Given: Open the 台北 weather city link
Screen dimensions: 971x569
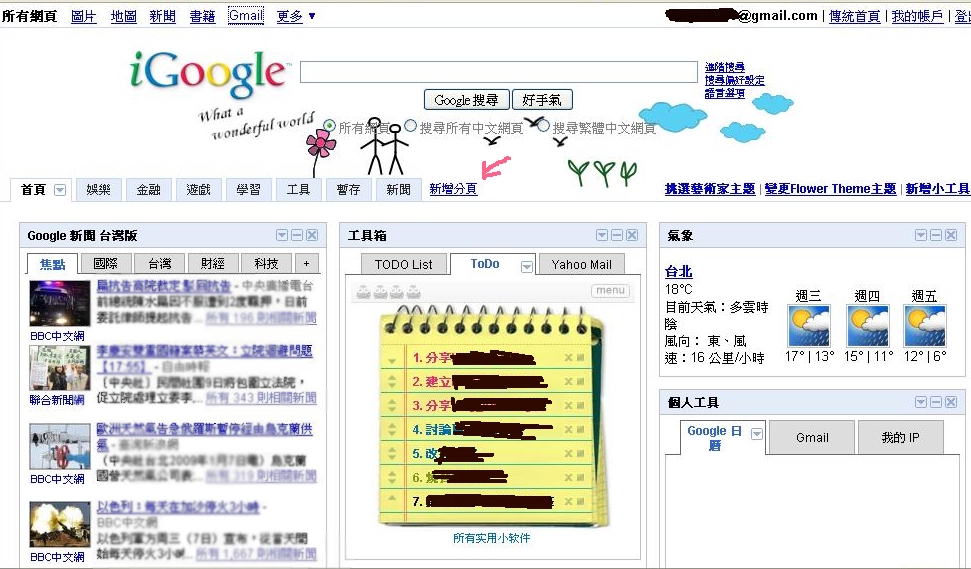Looking at the screenshot, I should (x=678, y=271).
